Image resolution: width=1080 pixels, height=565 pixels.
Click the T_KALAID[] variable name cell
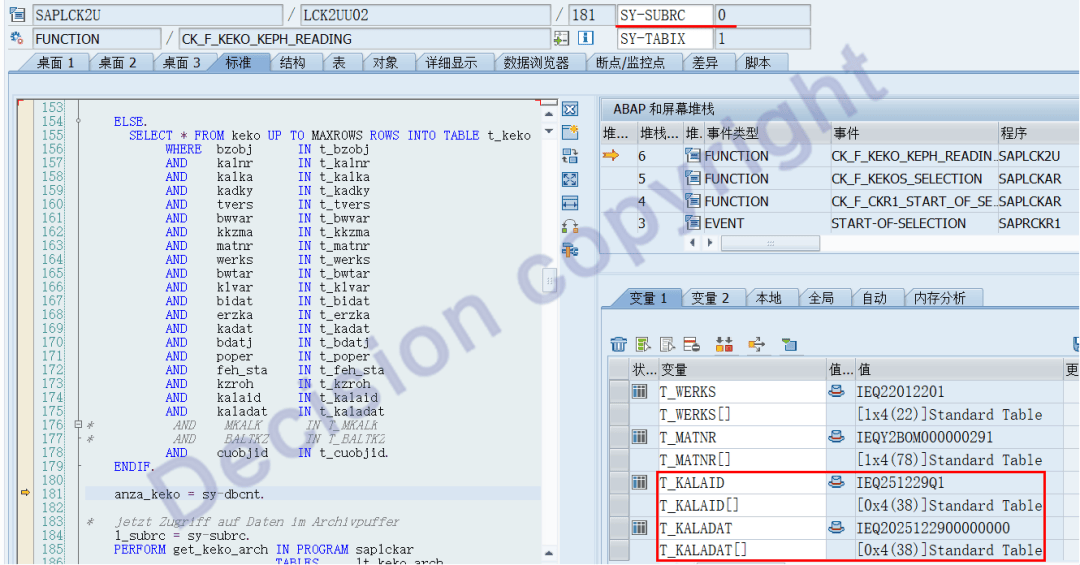click(740, 506)
